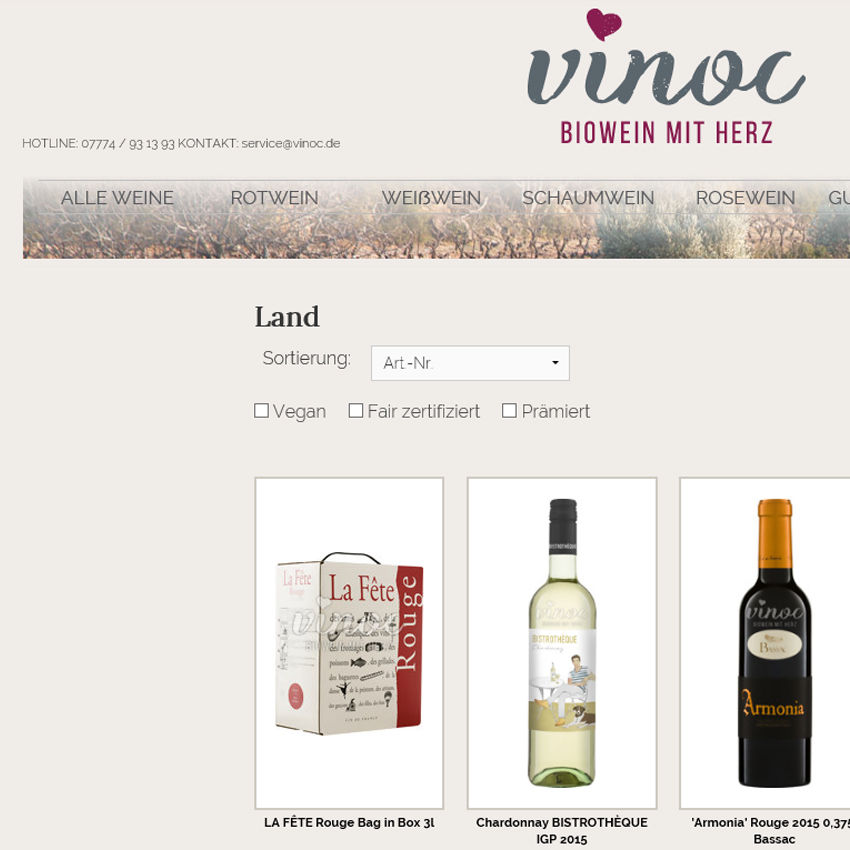Screen dimensions: 850x850
Task: Open the Weißwein menu item
Action: (x=432, y=198)
